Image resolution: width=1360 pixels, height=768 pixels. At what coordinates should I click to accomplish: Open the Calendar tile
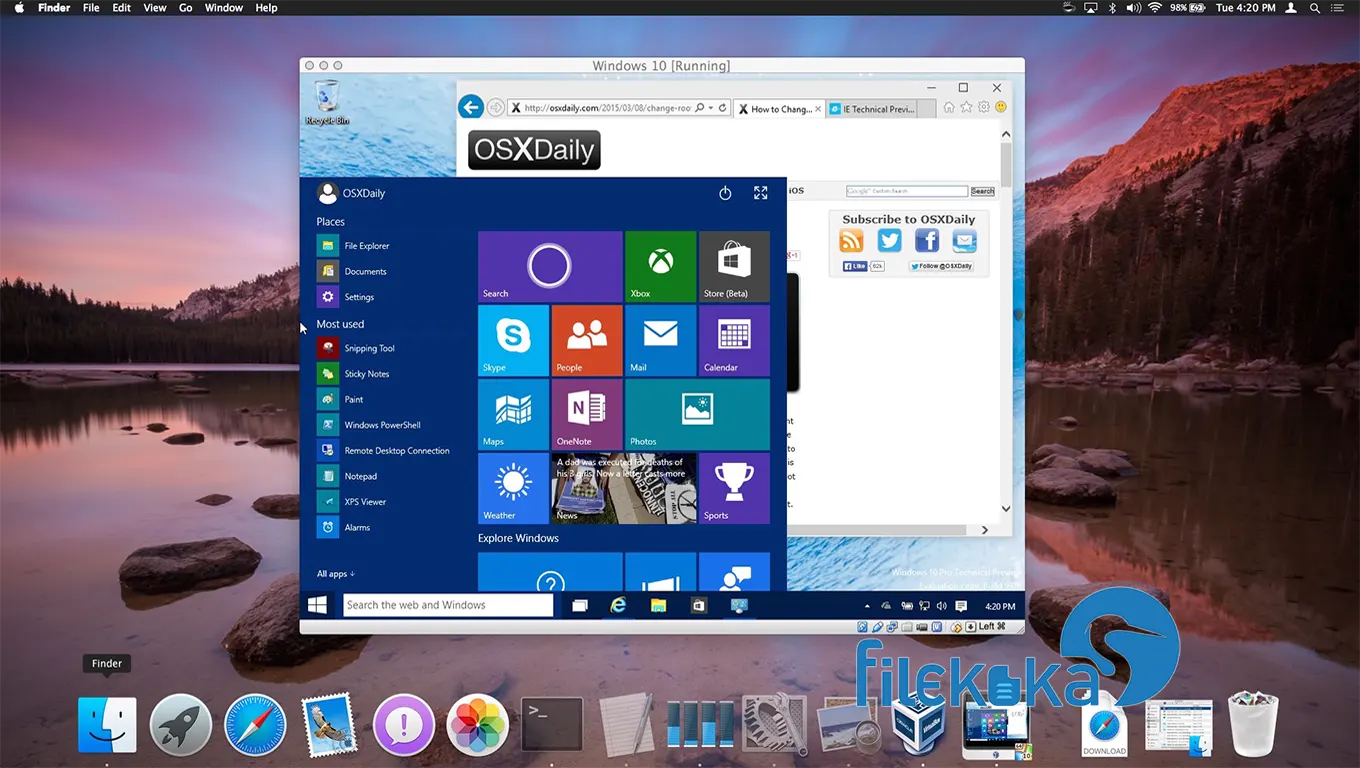(x=734, y=340)
